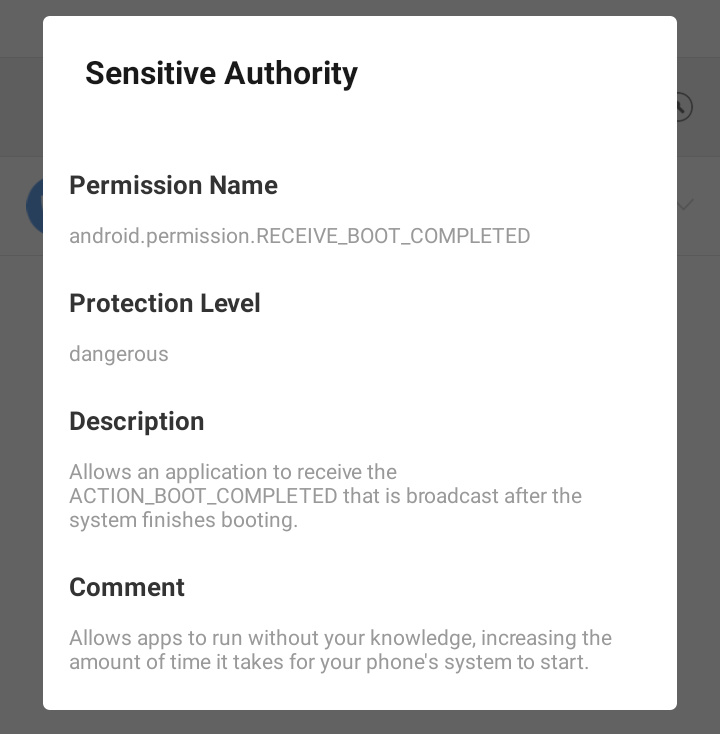Tap dimmed strip left of dialog near bottom

pos(21,609)
